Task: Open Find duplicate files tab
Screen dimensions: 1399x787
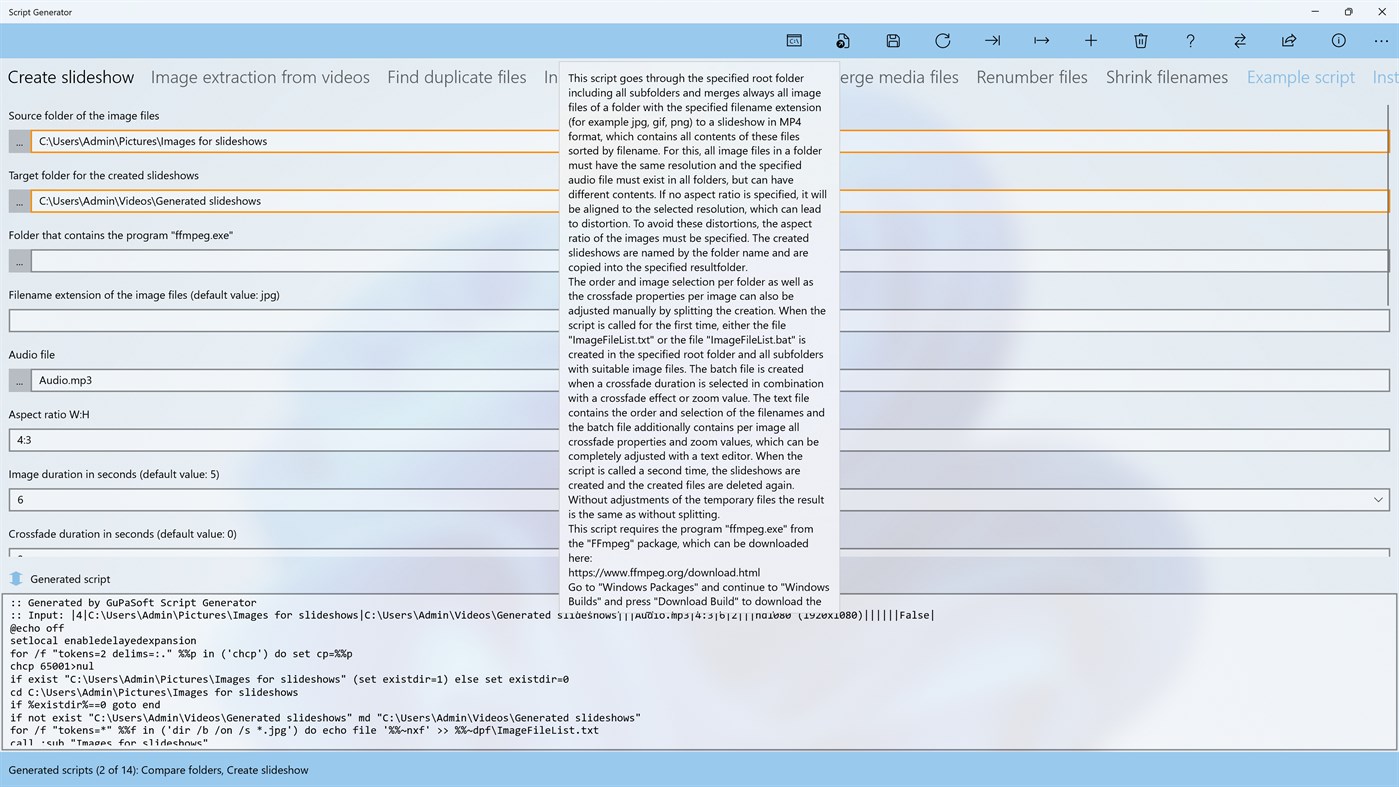Action: point(457,77)
